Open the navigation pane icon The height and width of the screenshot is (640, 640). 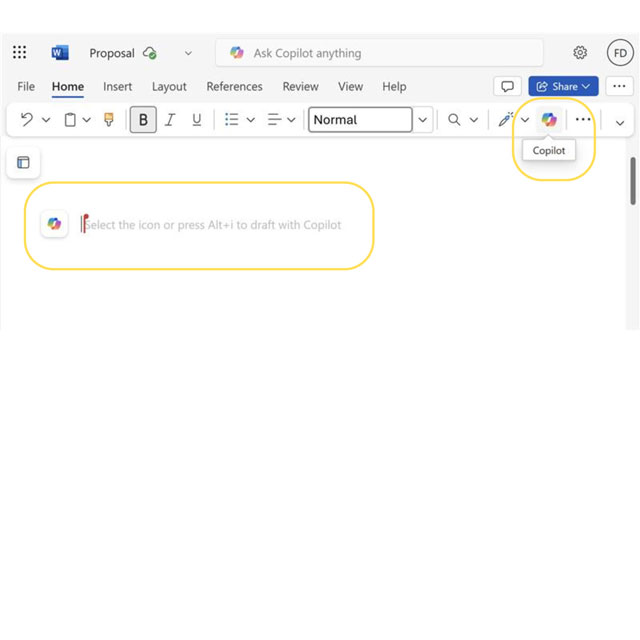click(x=23, y=162)
